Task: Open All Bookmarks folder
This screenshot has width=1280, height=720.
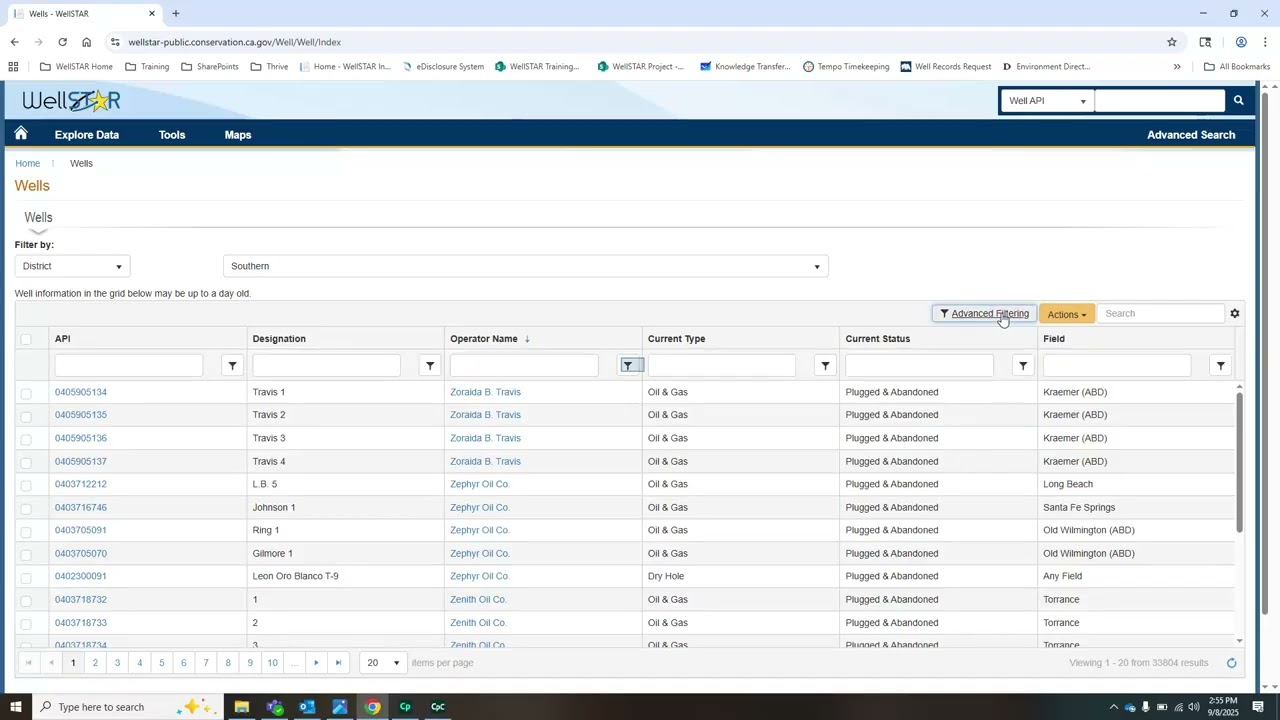Action: tap(1237, 67)
